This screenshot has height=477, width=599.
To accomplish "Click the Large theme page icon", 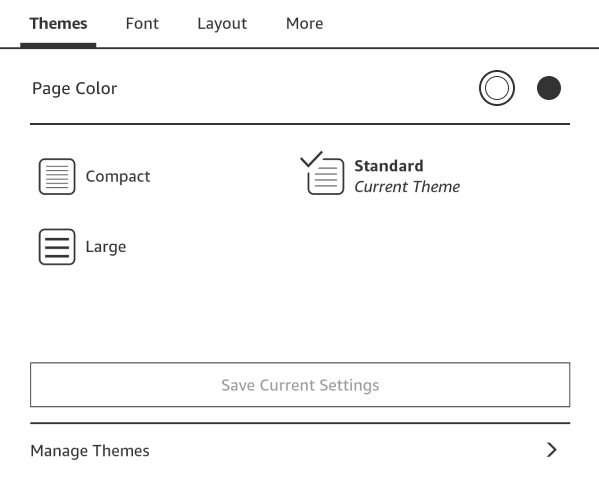I will (x=57, y=247).
